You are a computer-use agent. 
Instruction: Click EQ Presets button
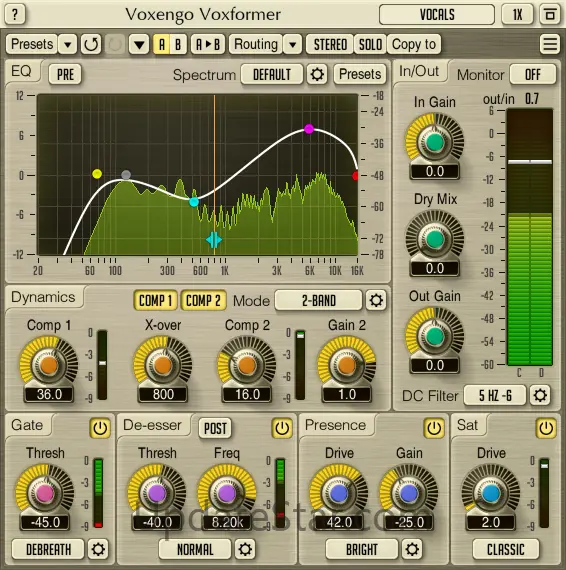click(x=360, y=74)
